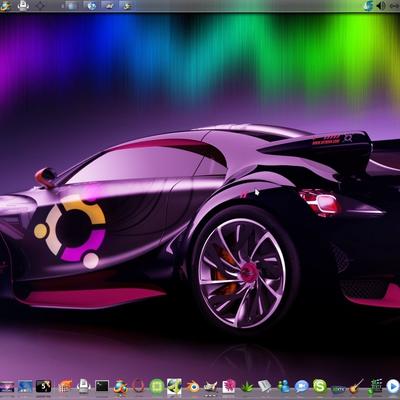Launch Skype from the dock
400x400 pixels.
[x=320, y=386]
